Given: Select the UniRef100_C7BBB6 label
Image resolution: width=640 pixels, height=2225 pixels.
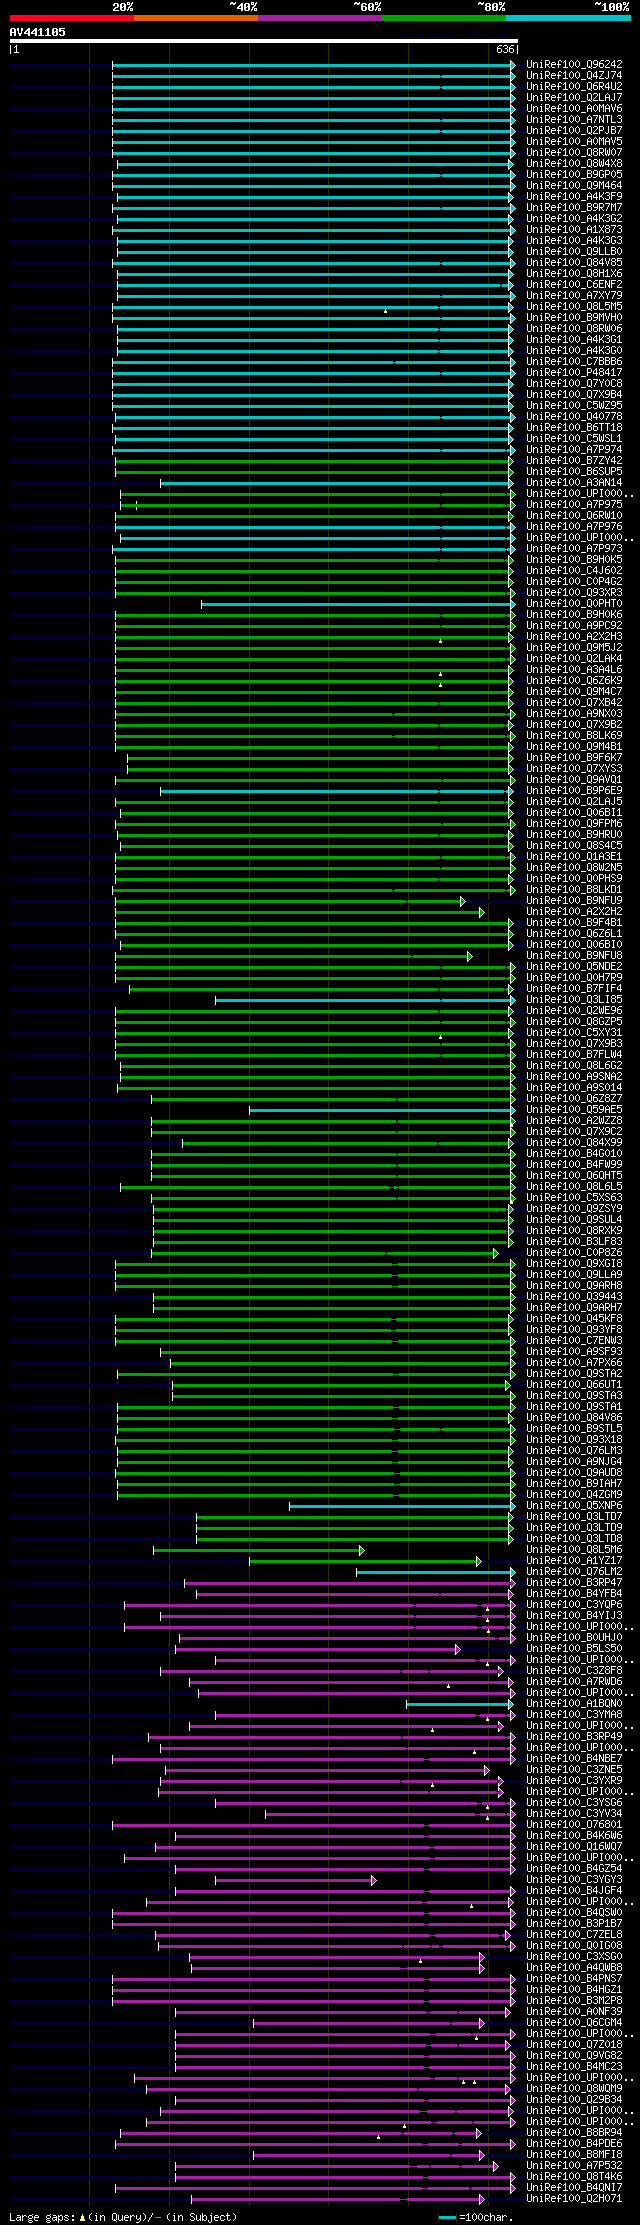Looking at the screenshot, I should tap(574, 361).
